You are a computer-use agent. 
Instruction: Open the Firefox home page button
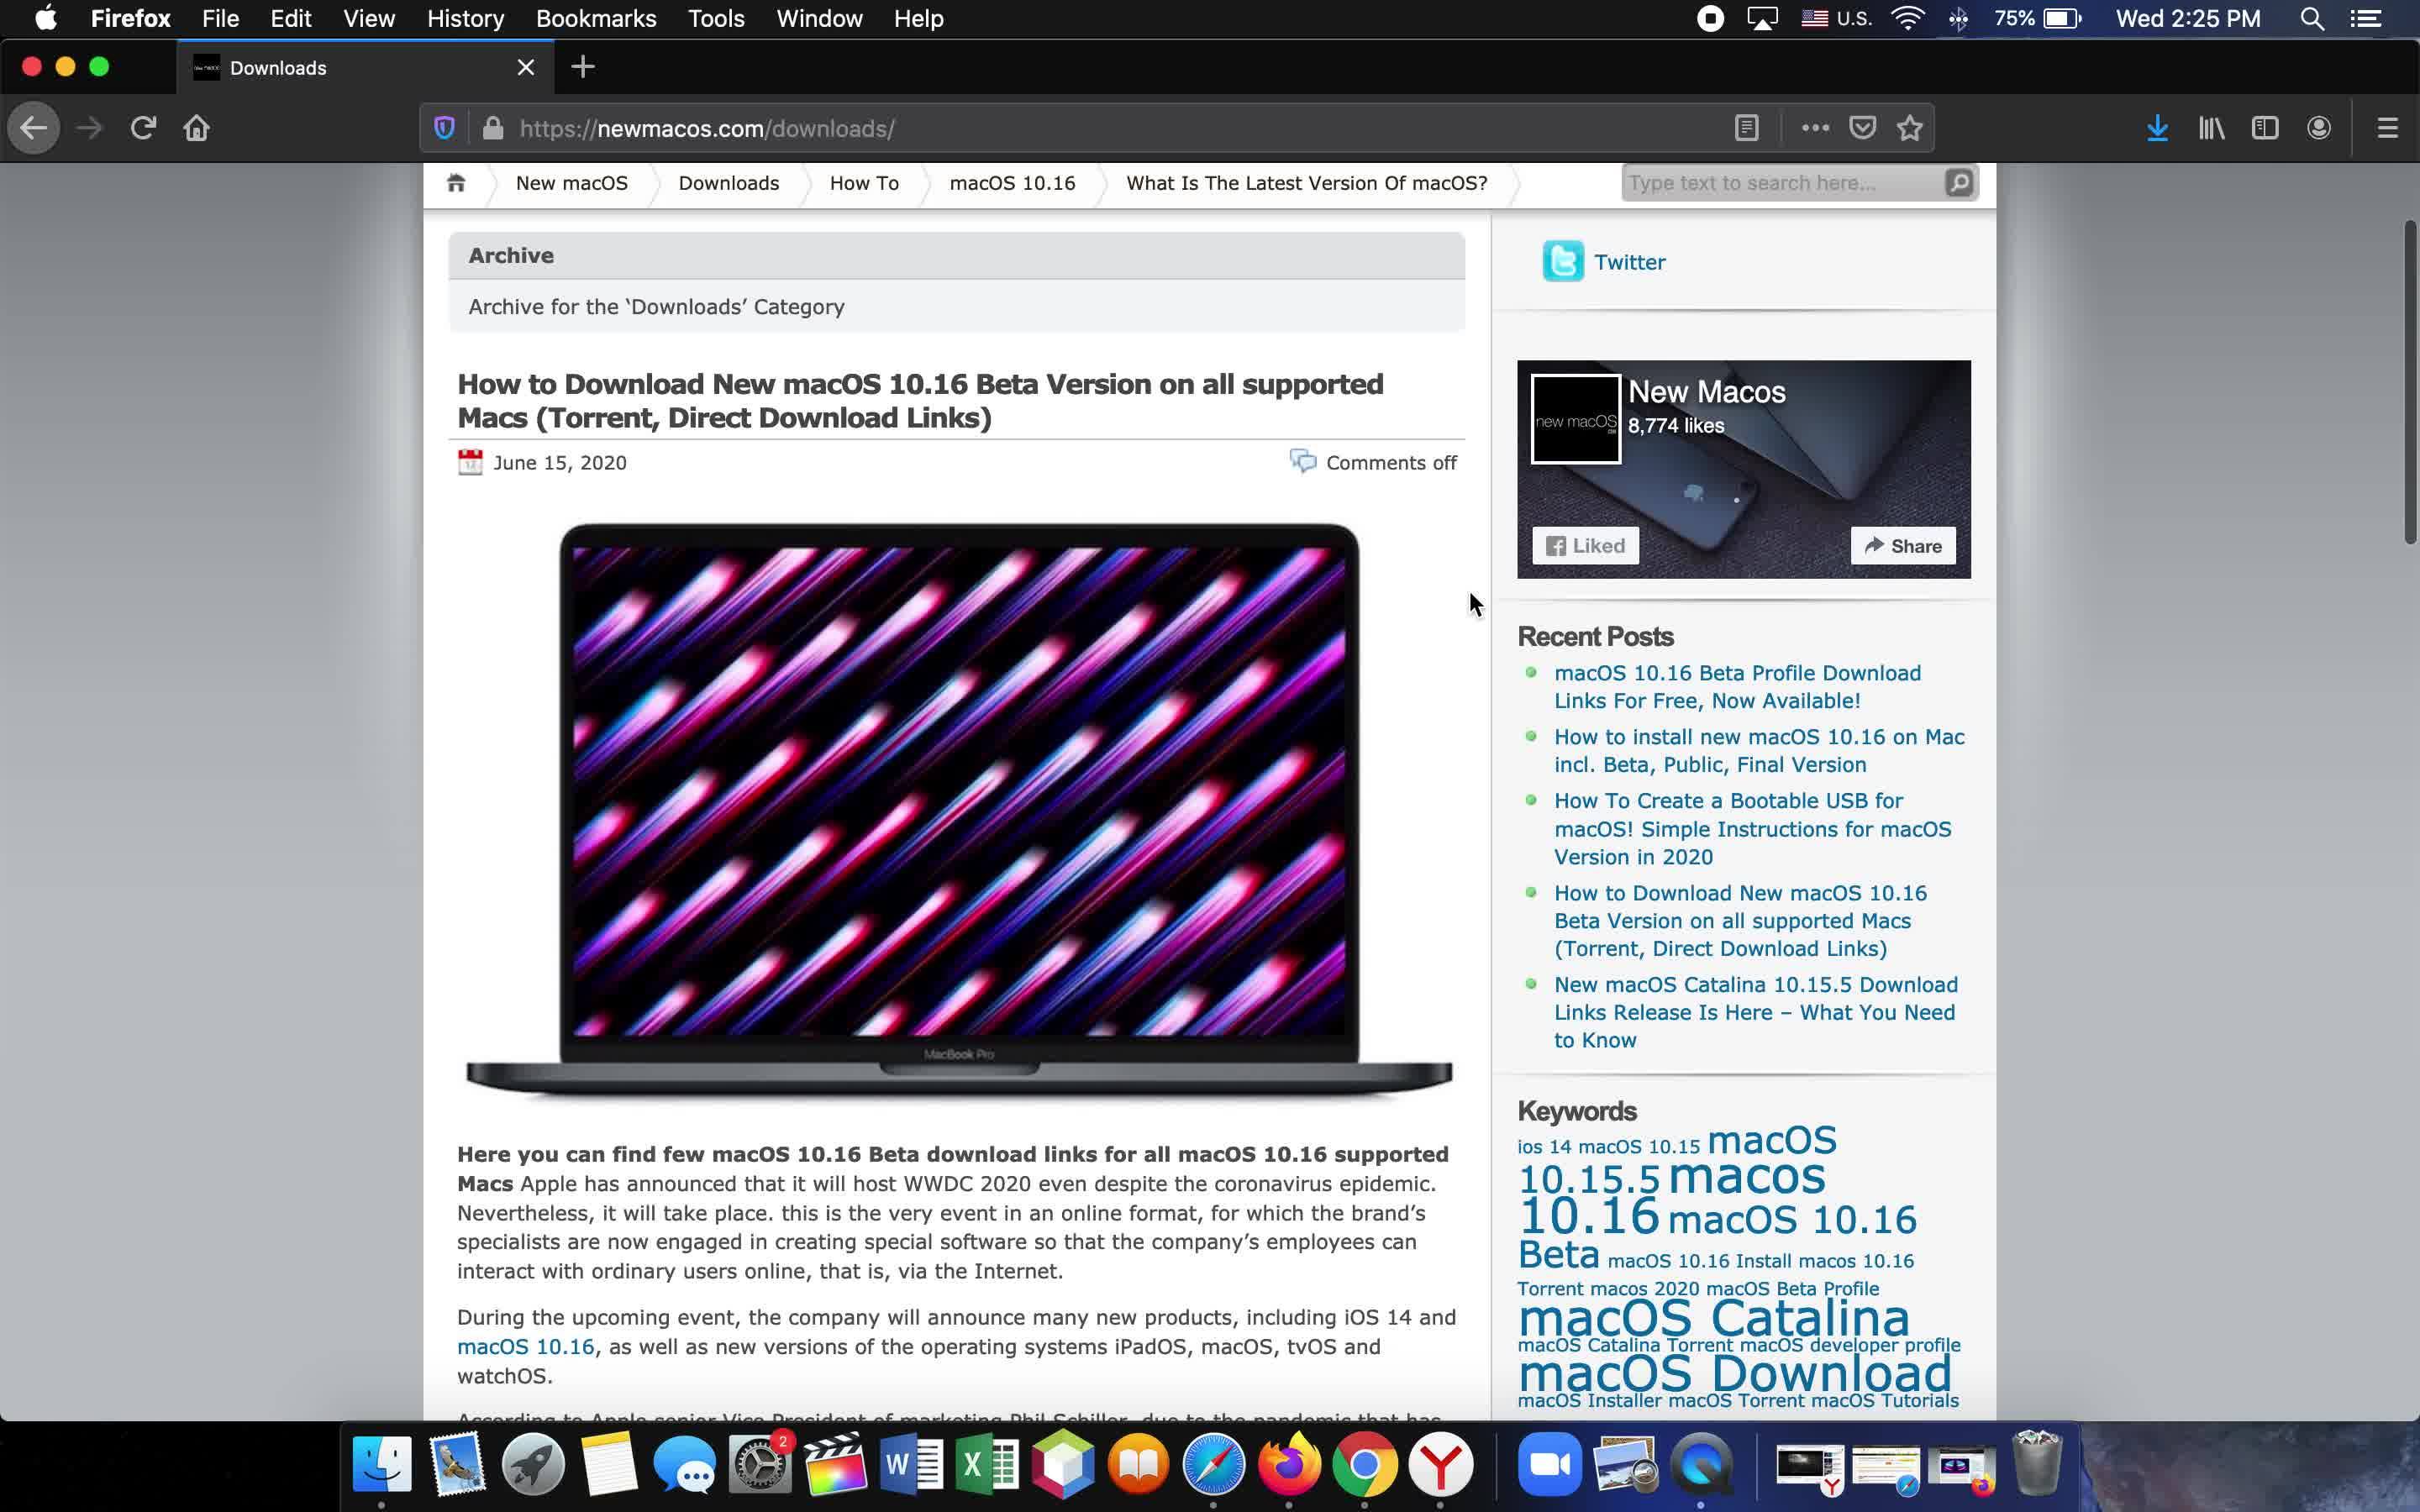(196, 128)
